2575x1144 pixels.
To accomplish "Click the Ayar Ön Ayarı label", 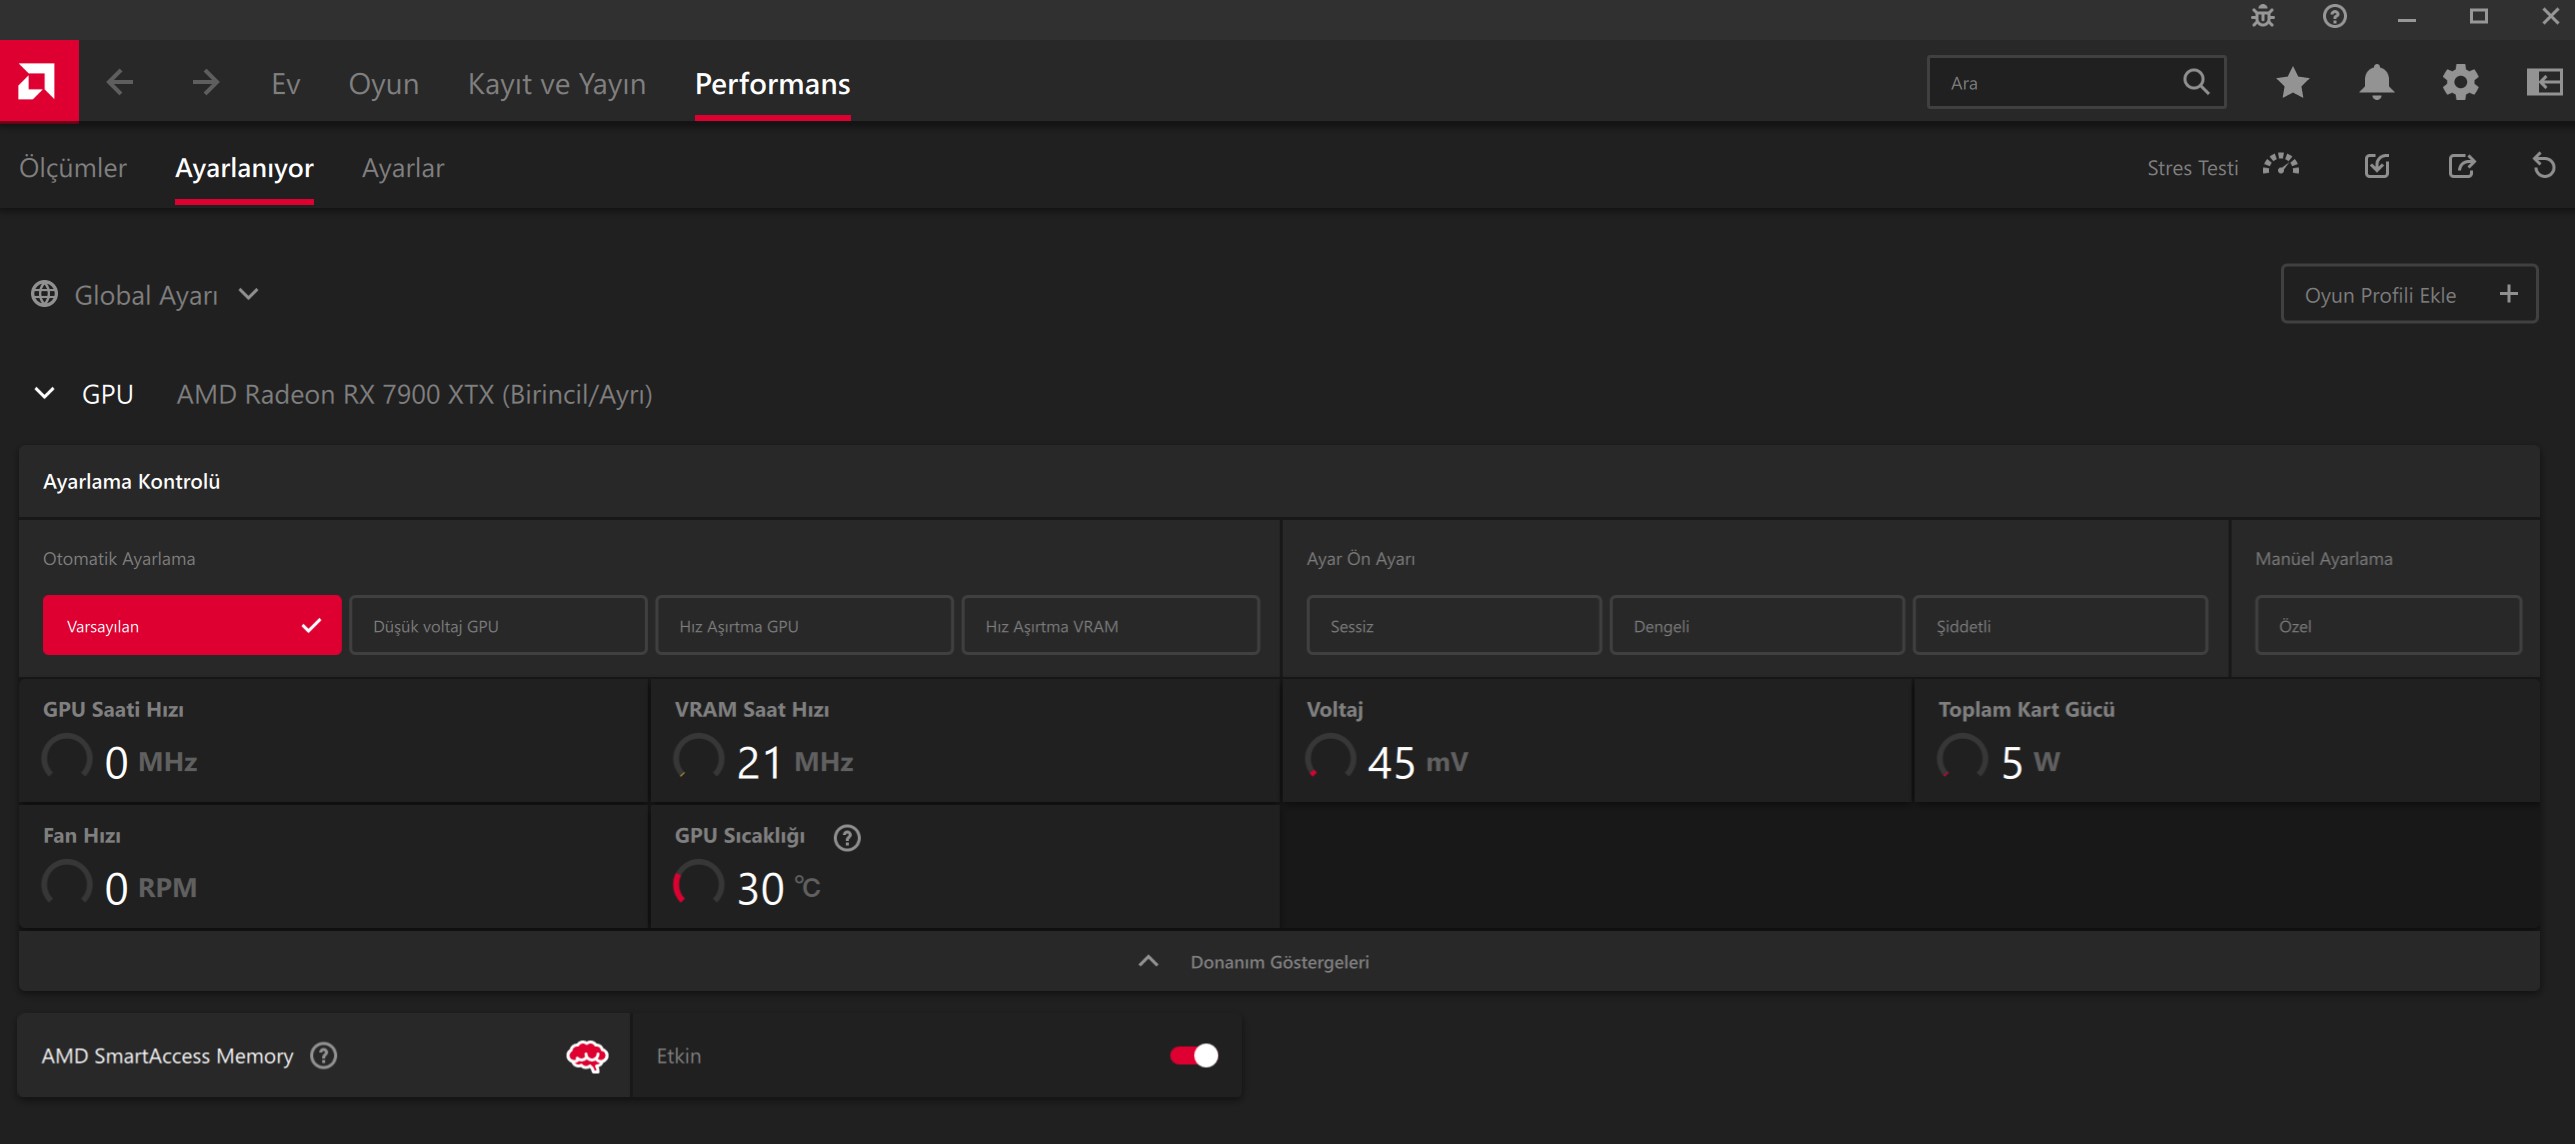I will 1360,558.
